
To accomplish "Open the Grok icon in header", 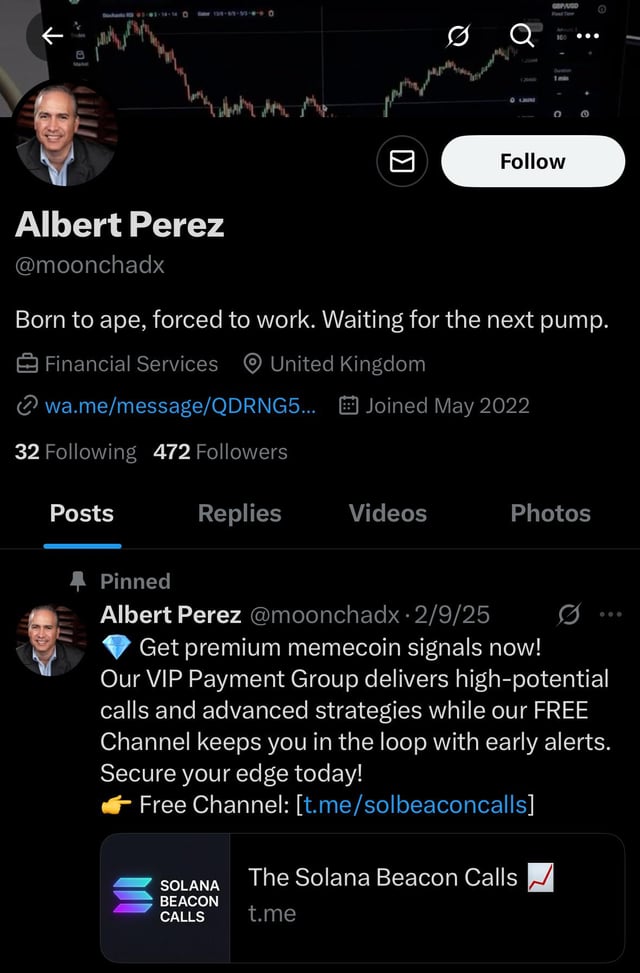I will pos(458,37).
